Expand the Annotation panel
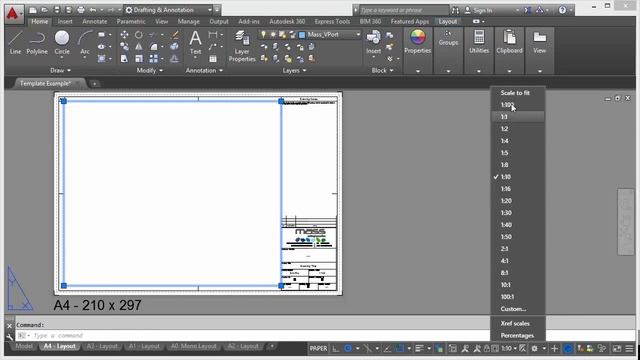640x360 pixels. coord(204,70)
